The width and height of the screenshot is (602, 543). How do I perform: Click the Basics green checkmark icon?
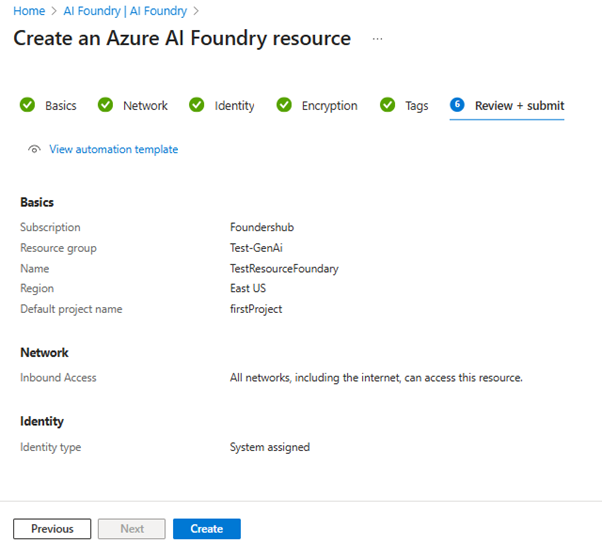pyautogui.click(x=27, y=105)
